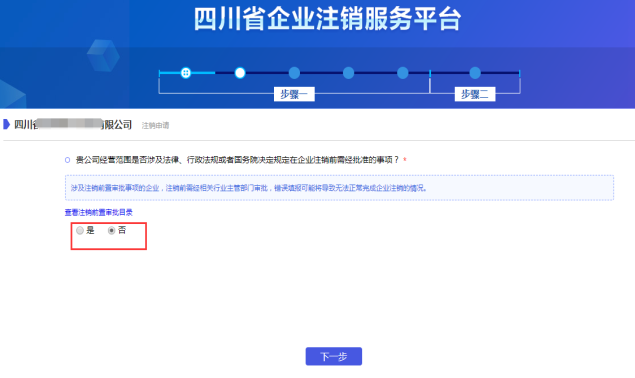
Task: Click the question text about 经营范围
Action: click(x=237, y=160)
